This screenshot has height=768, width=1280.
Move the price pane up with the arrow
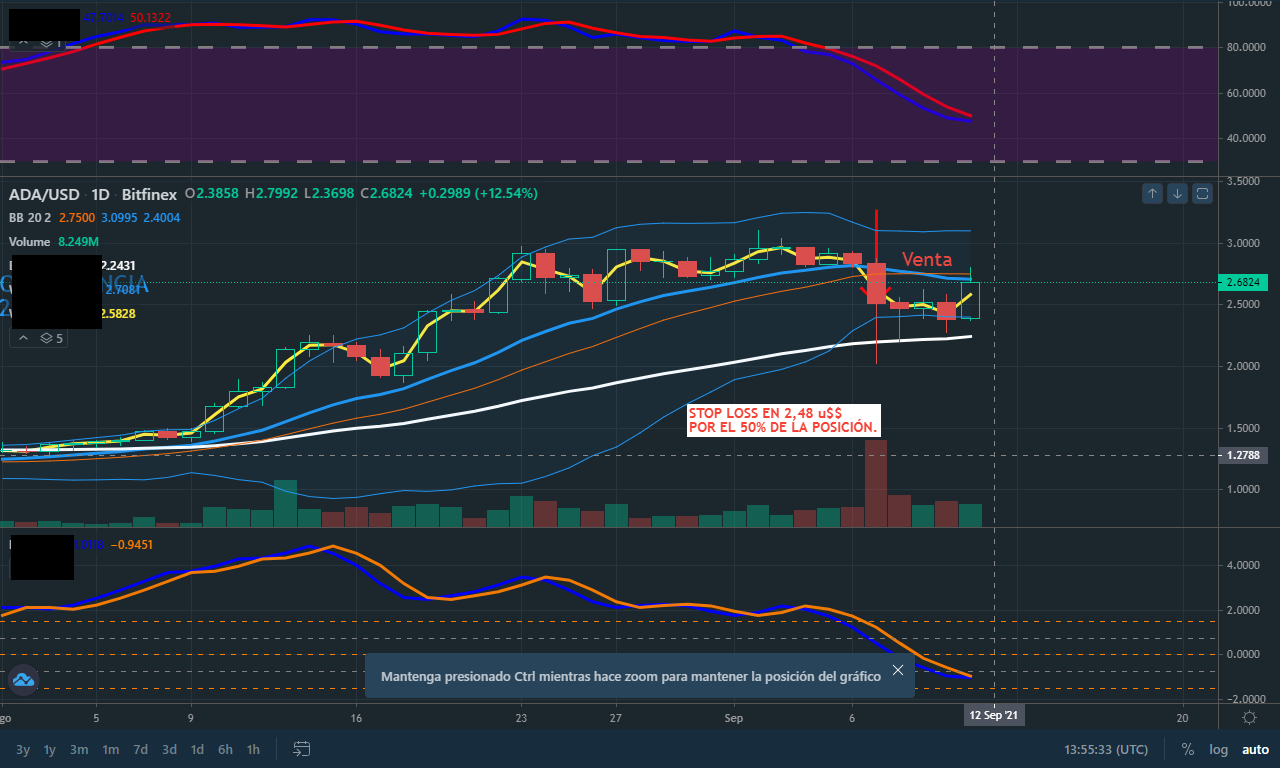tap(1152, 193)
